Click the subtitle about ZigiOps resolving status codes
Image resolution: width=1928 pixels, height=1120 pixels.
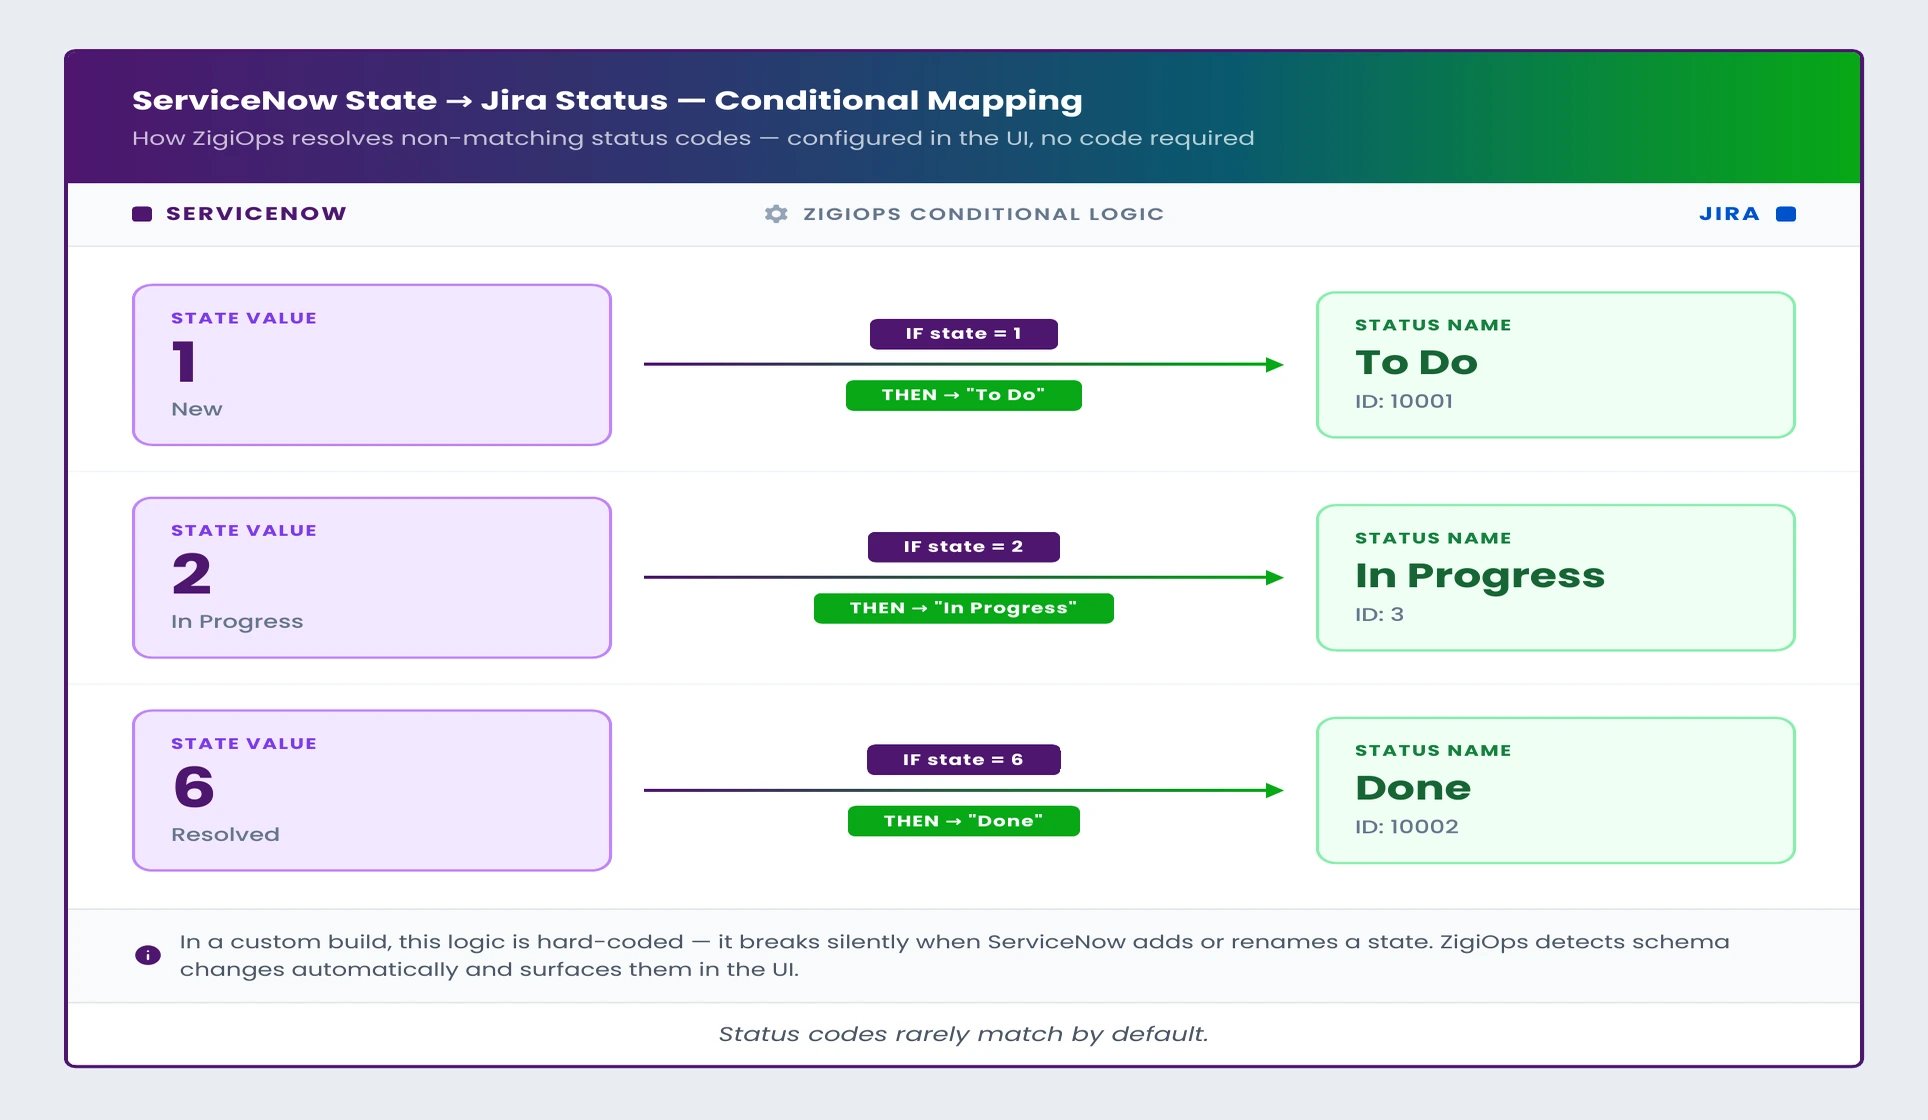(693, 138)
